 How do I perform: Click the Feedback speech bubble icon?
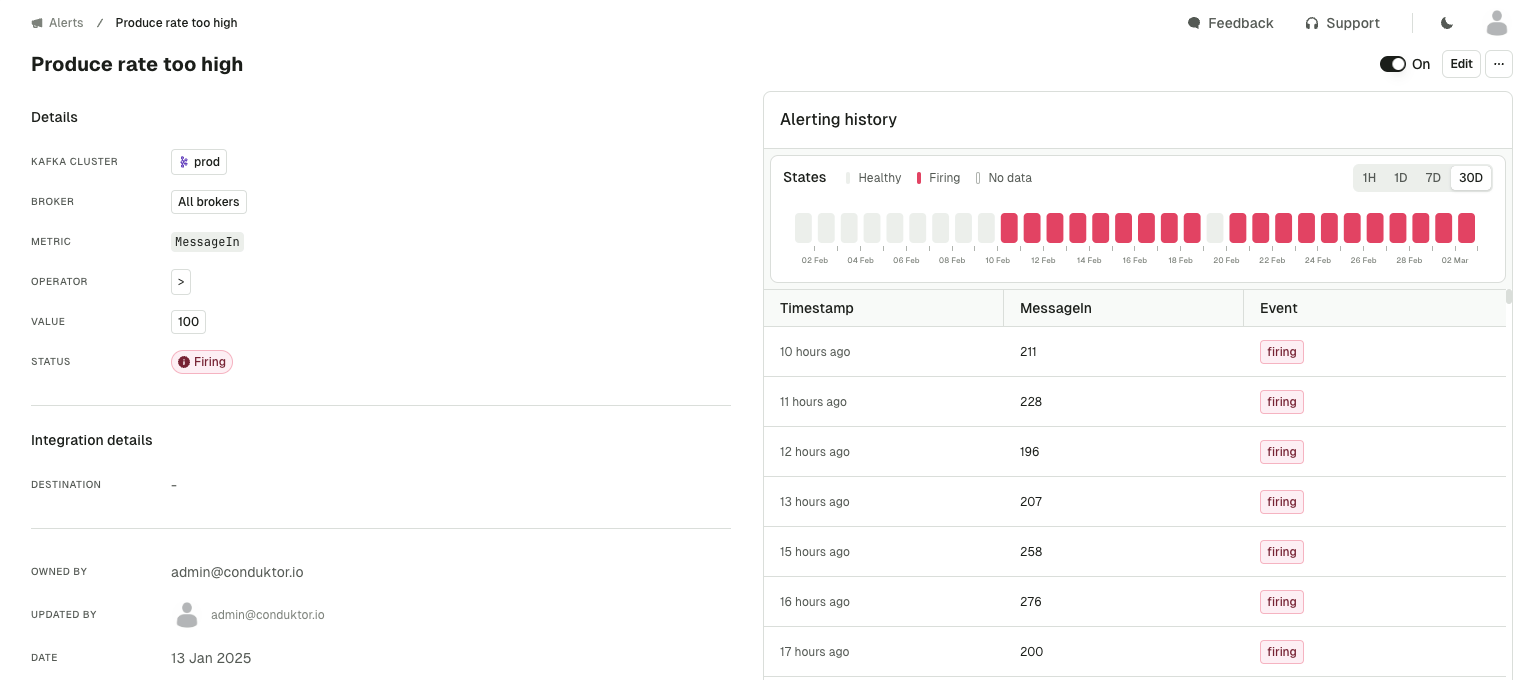[1193, 23]
